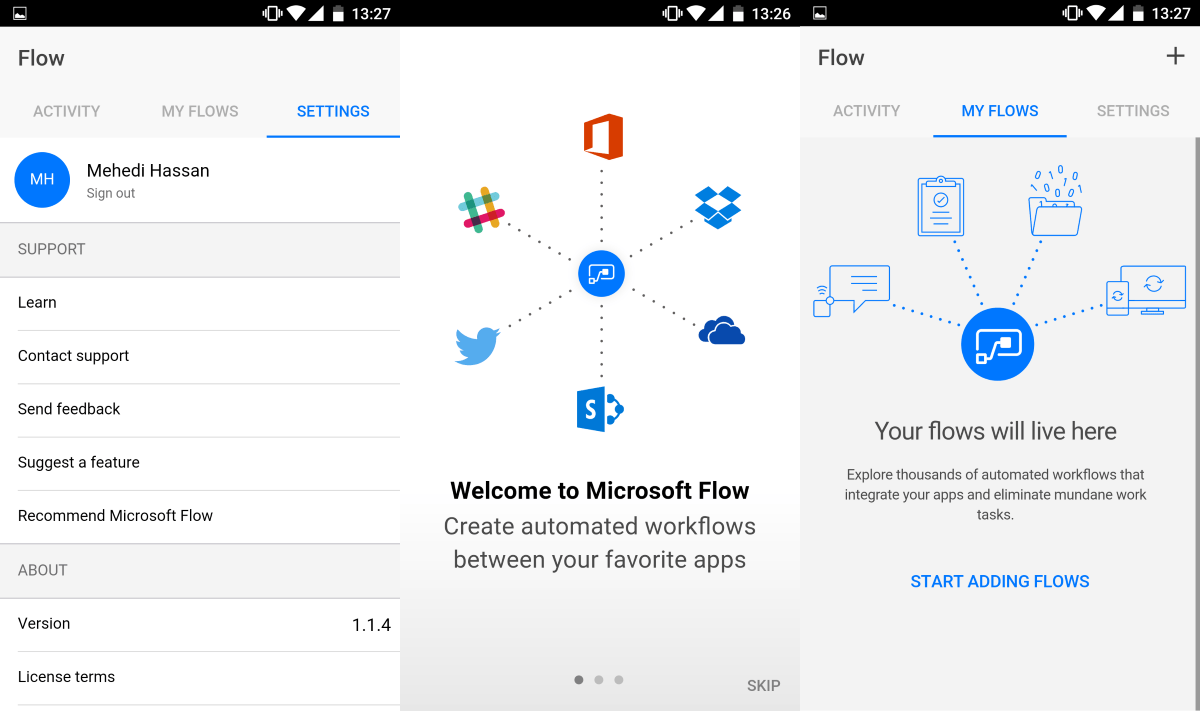1200x711 pixels.
Task: Switch to the ACTIVITY tab
Action: pyautogui.click(x=66, y=111)
